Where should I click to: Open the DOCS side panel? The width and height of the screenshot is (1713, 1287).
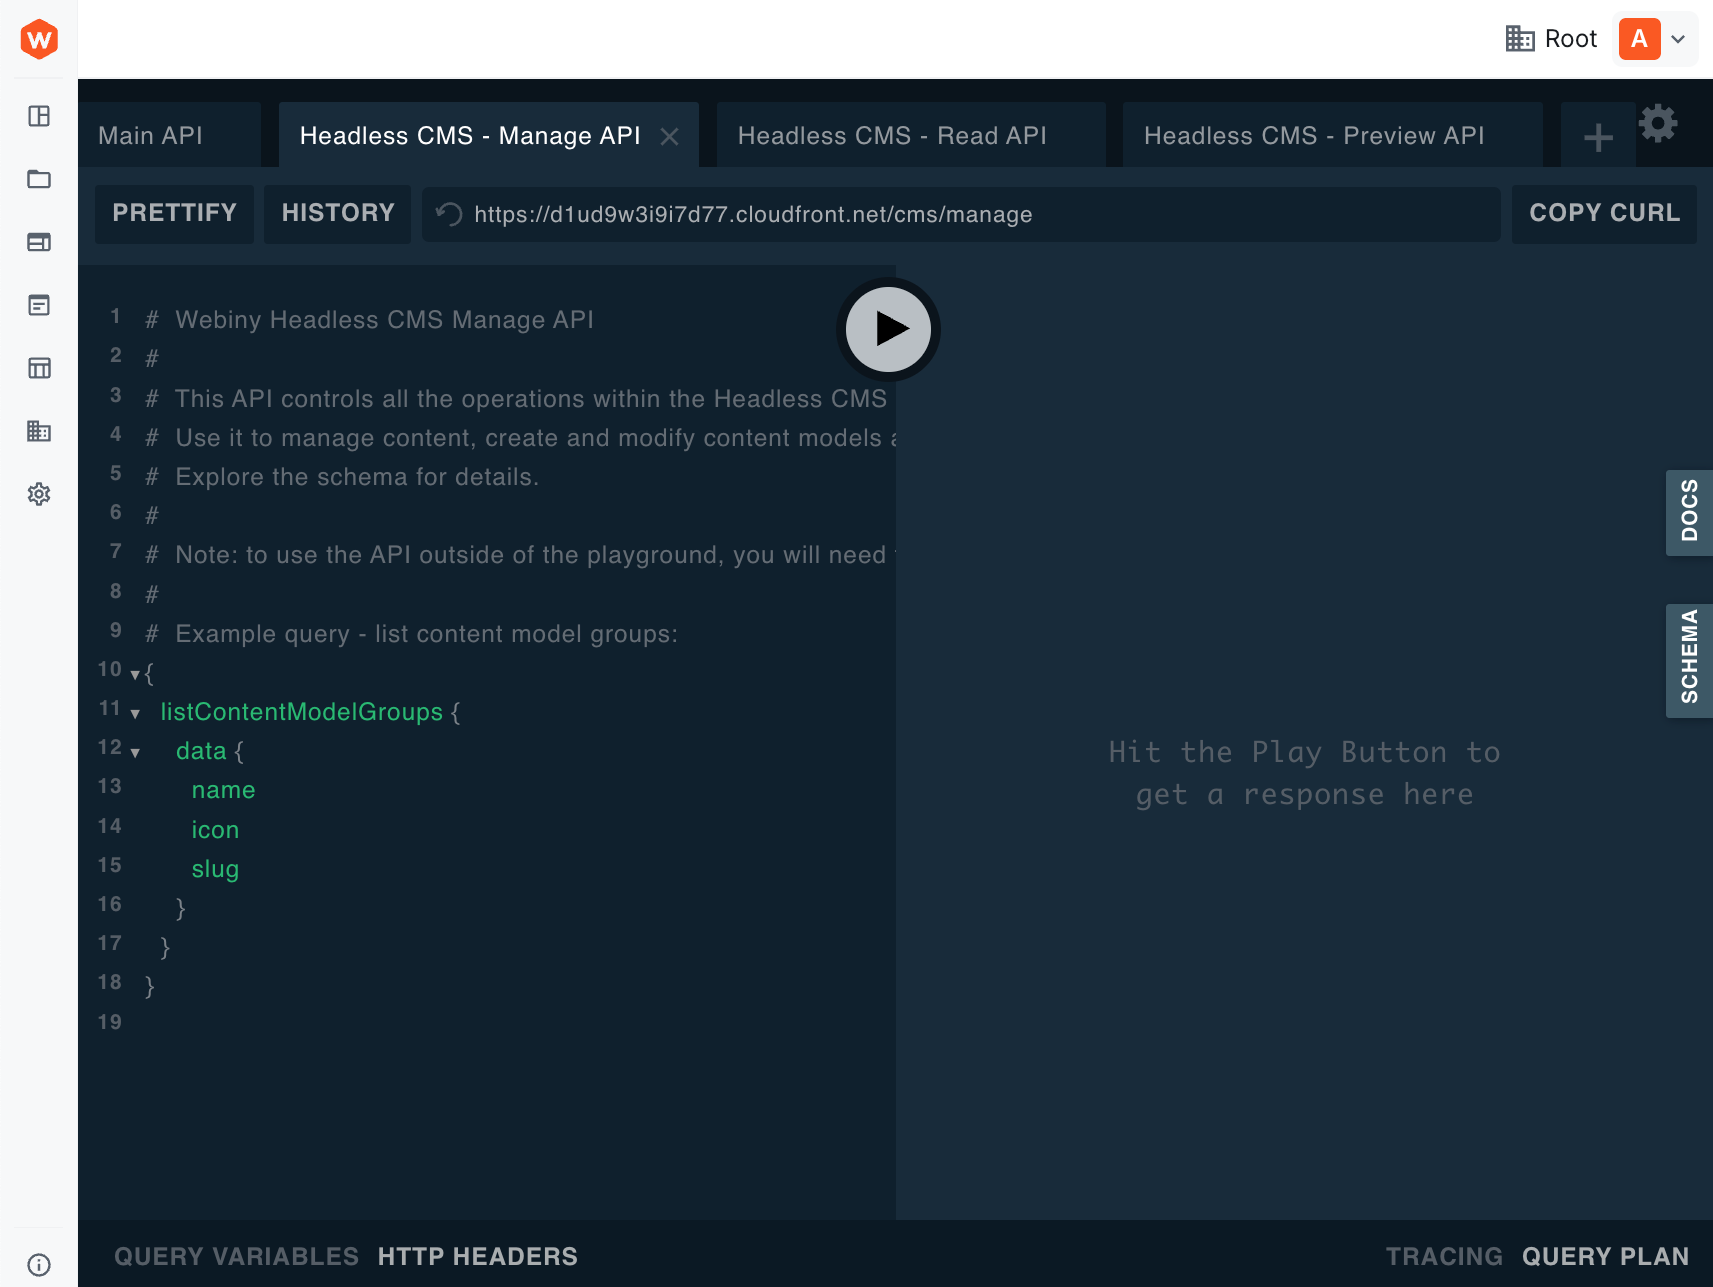pos(1689,513)
